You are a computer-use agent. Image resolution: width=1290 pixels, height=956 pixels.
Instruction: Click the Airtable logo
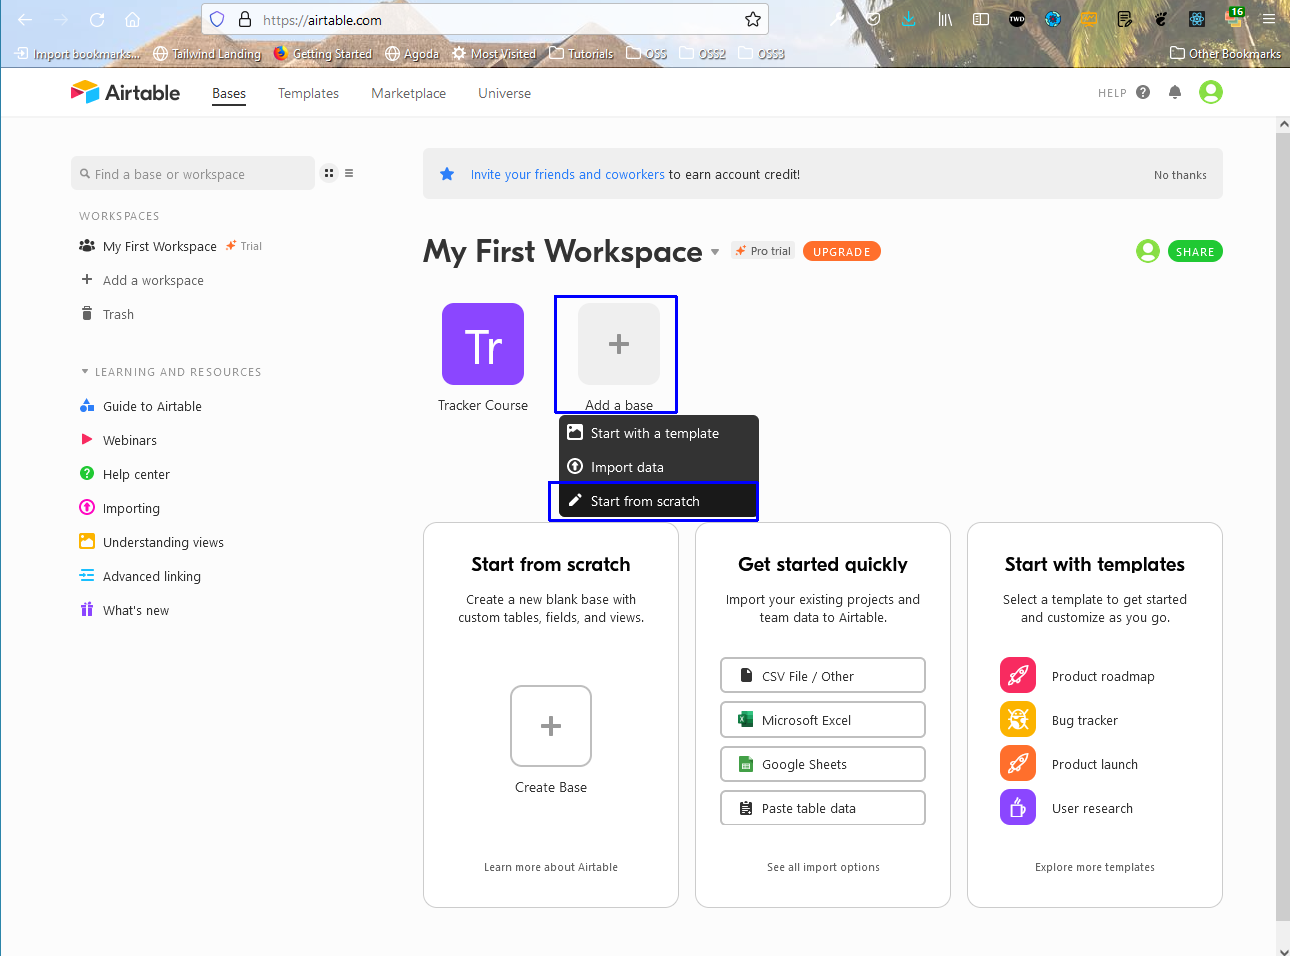coord(125,93)
